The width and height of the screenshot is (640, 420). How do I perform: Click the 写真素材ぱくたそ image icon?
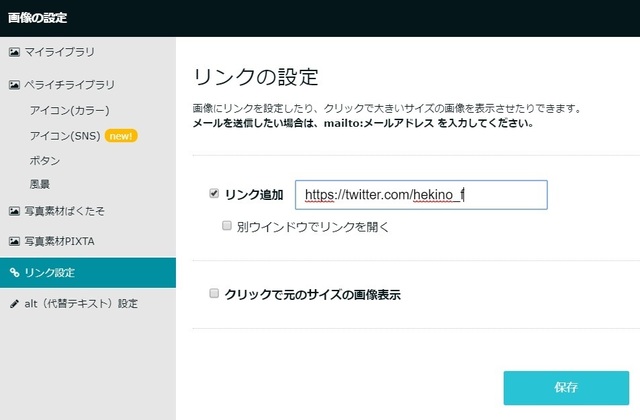14,211
